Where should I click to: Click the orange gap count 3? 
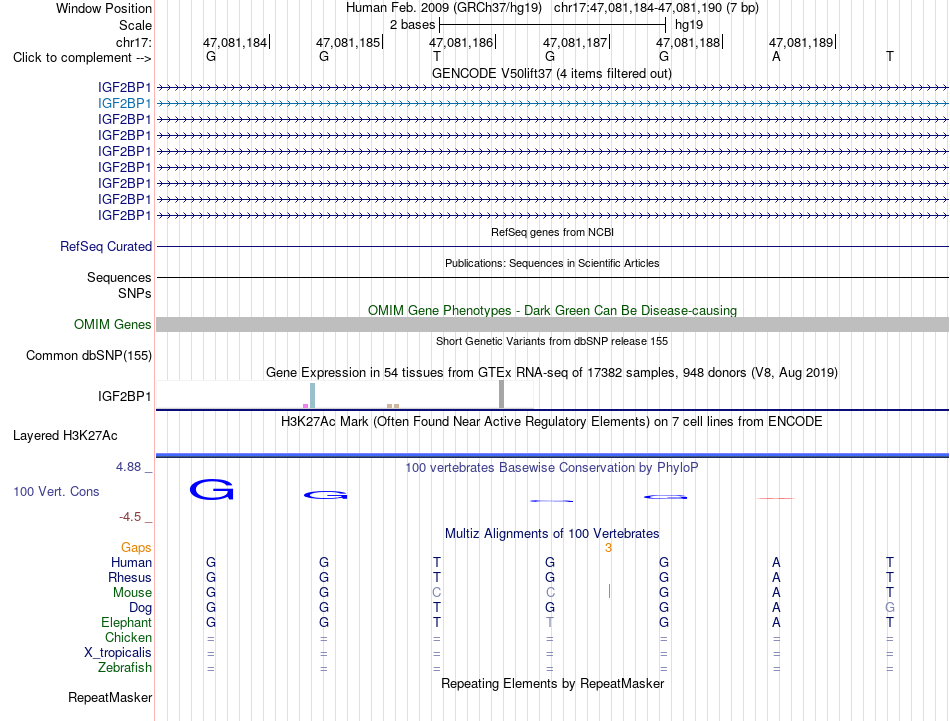pyautogui.click(x=608, y=548)
